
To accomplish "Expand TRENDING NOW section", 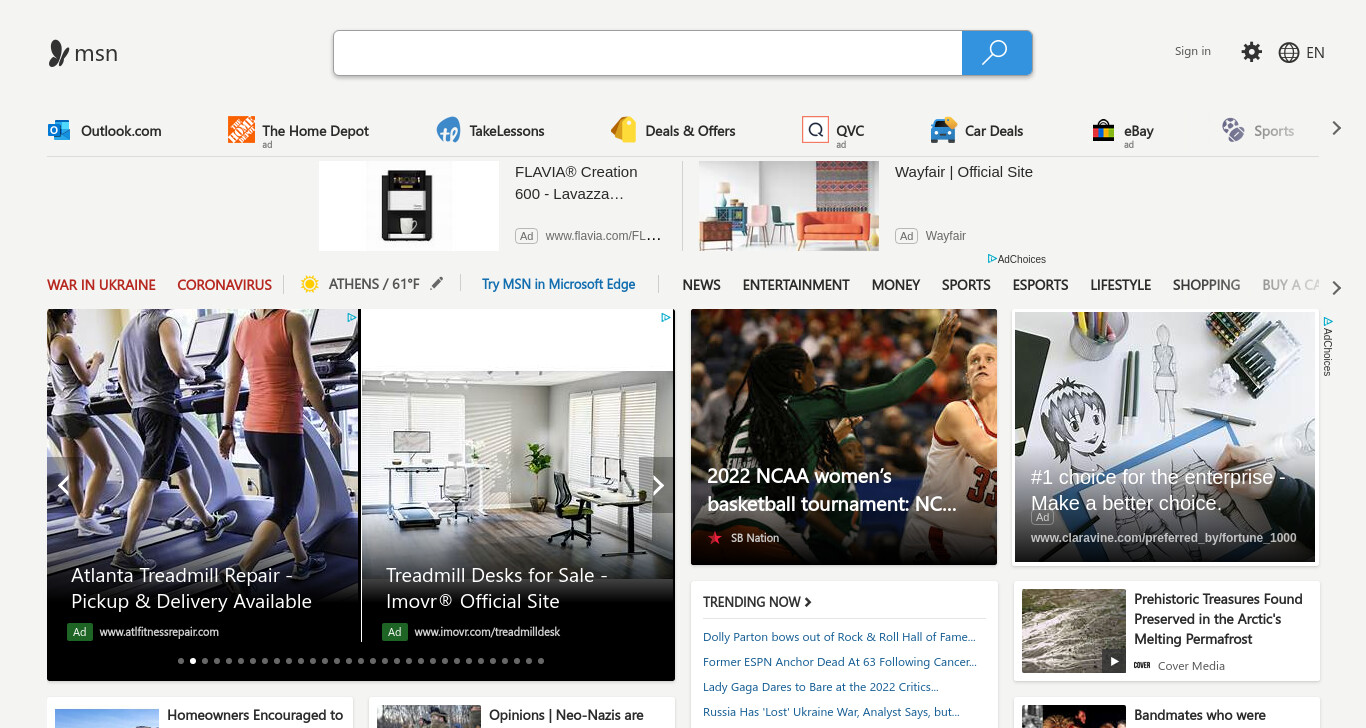I will point(757,602).
